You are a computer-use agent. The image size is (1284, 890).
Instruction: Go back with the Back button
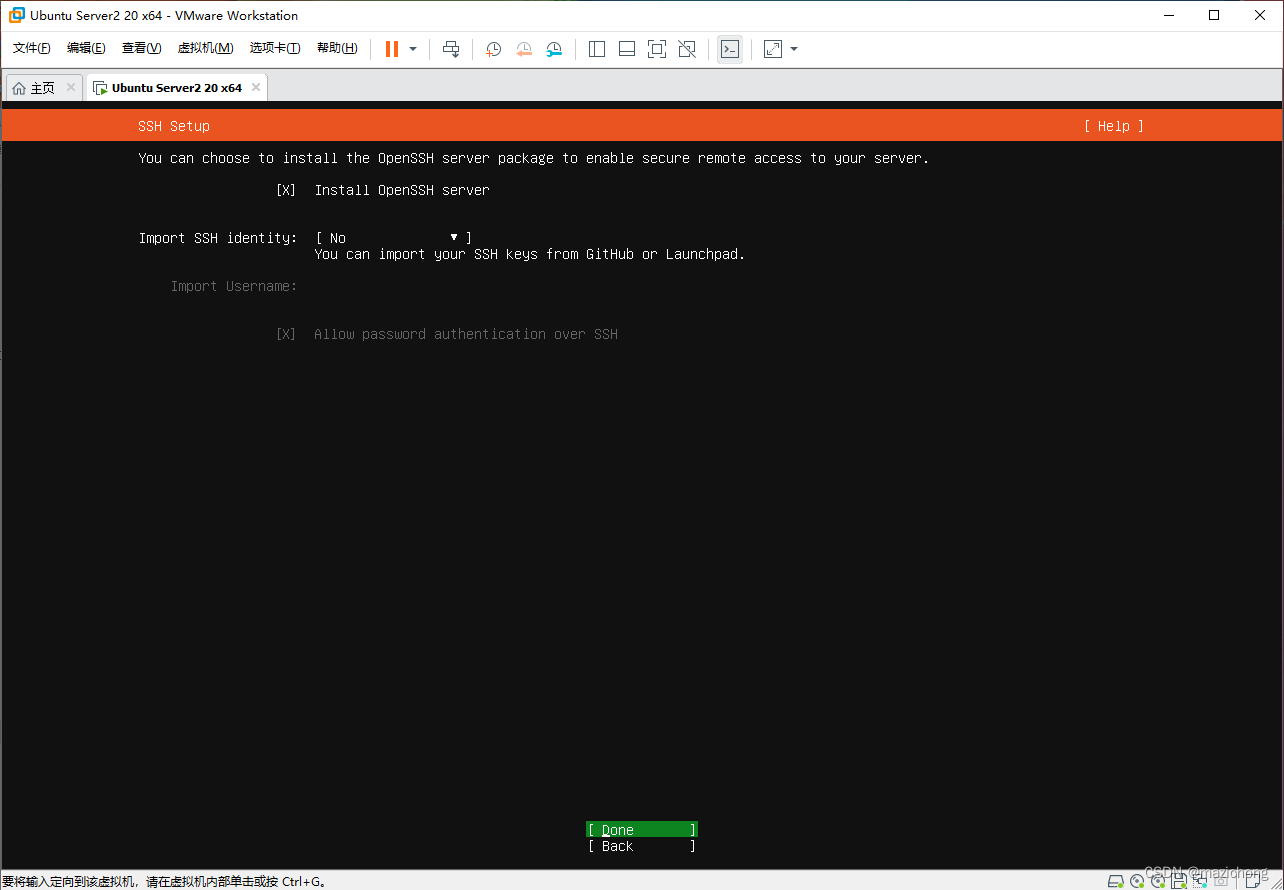(641, 846)
